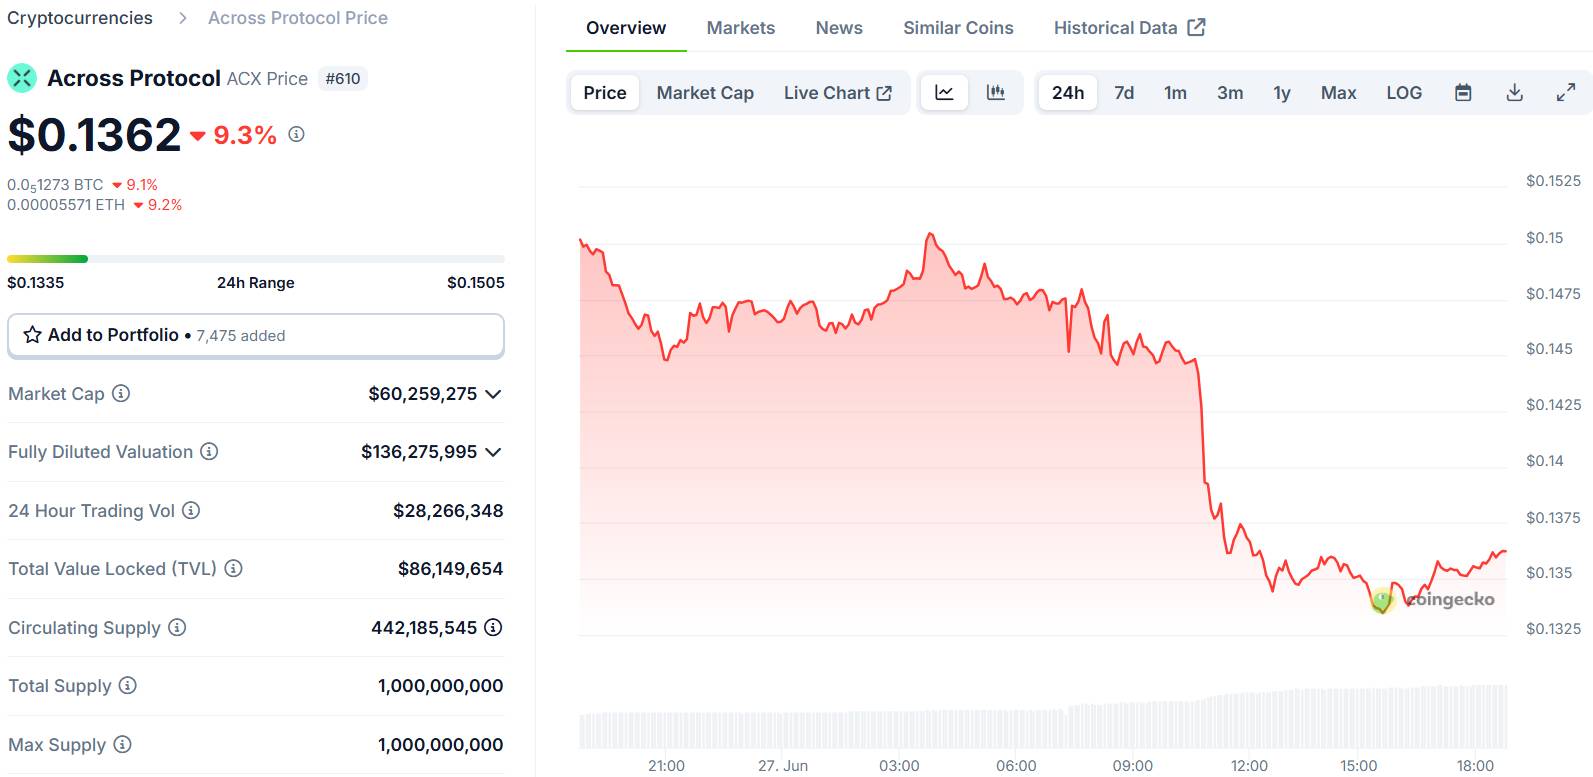This screenshot has width=1593, height=777.
Task: Click the info icon next to 9.3% change
Action: [296, 134]
